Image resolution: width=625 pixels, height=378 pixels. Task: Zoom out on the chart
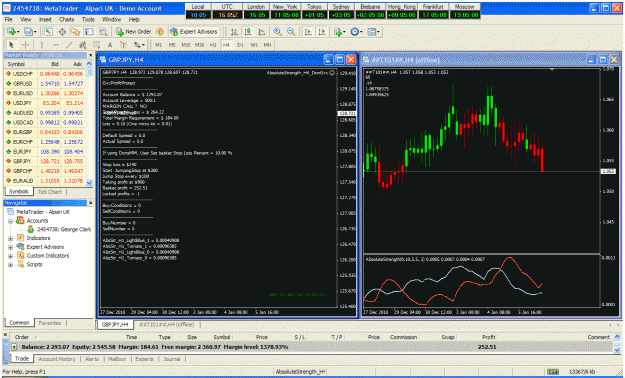pyautogui.click(x=291, y=32)
